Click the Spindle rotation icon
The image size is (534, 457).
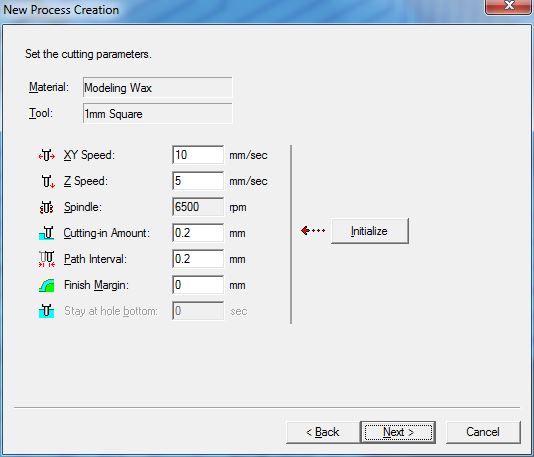coord(47,207)
